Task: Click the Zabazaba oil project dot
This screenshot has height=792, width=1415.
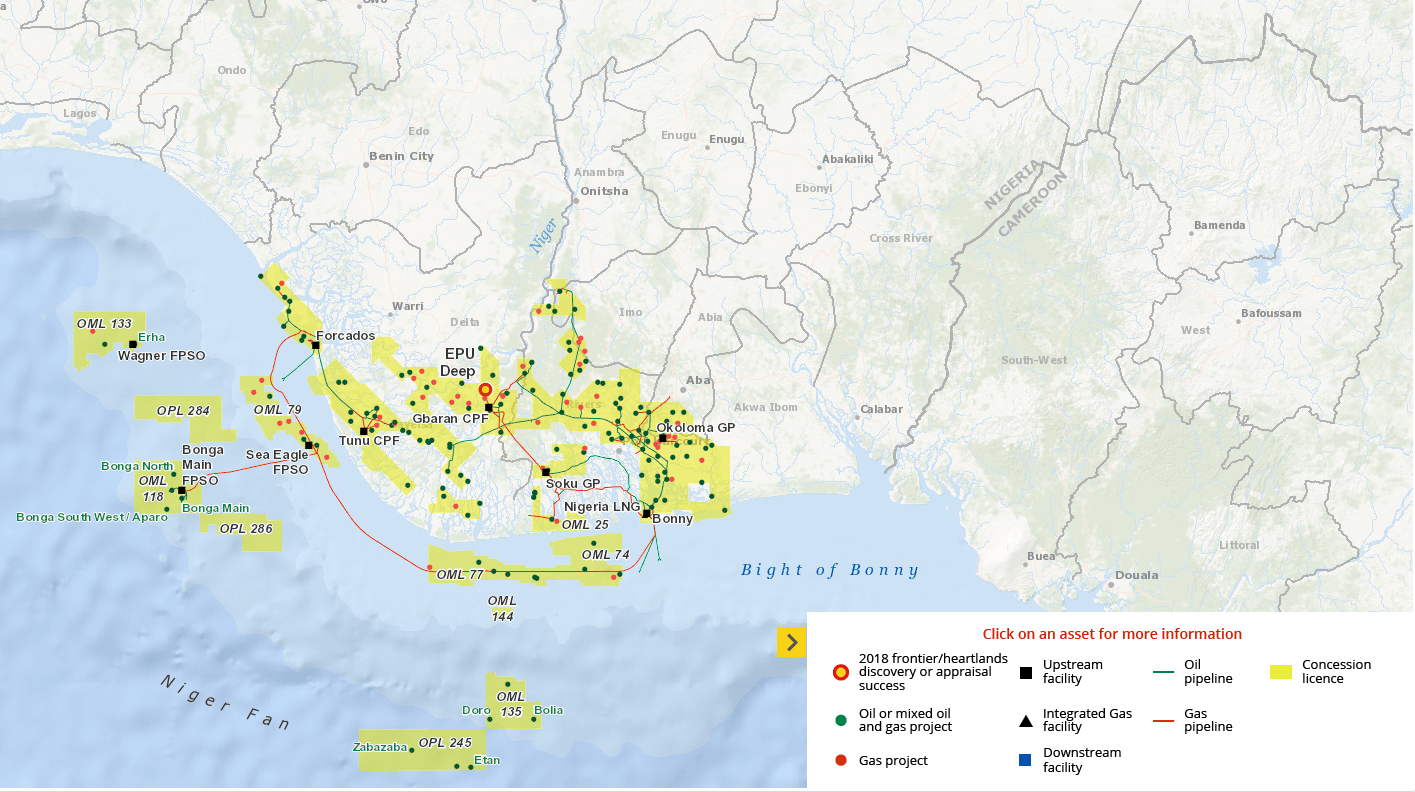Action: tap(411, 750)
